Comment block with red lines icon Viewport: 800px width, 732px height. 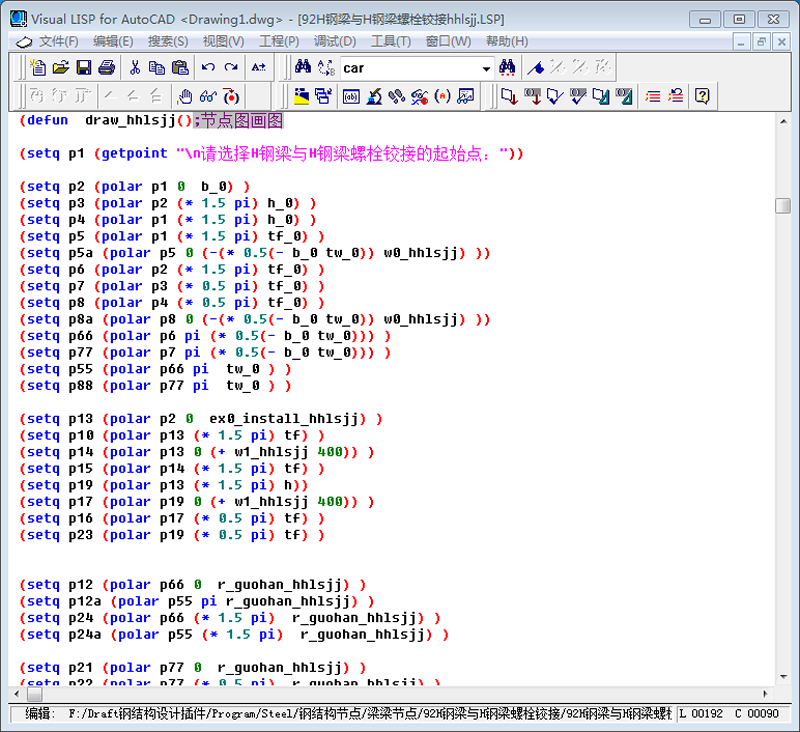[653, 96]
